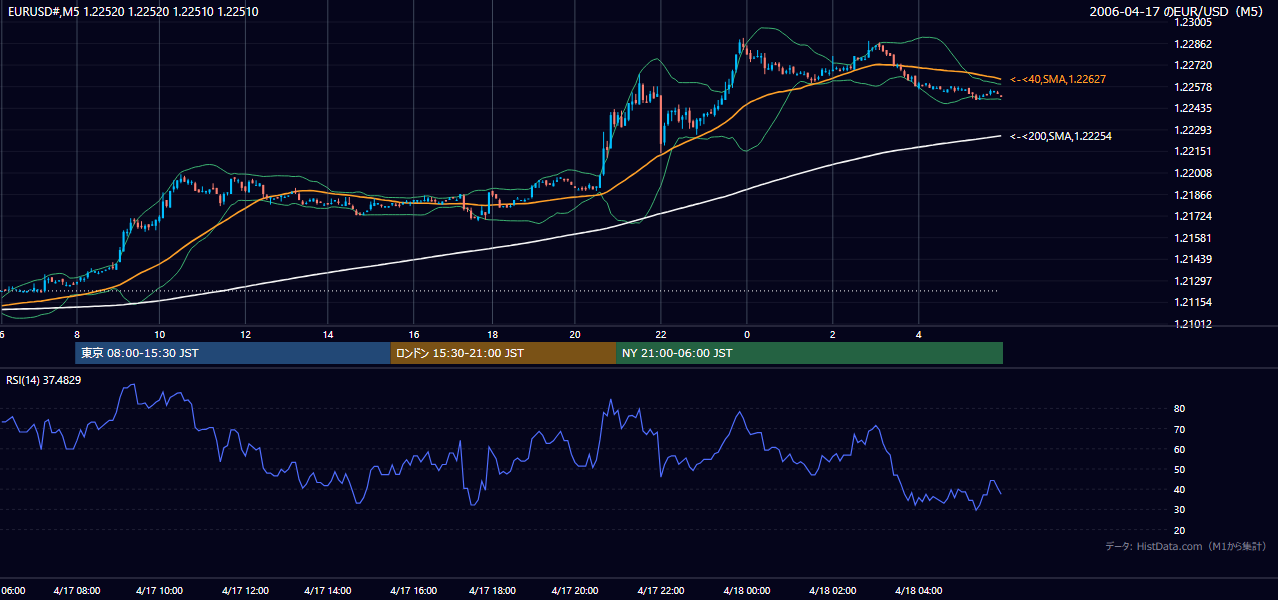Click RSI axis level 60

pos(1180,449)
